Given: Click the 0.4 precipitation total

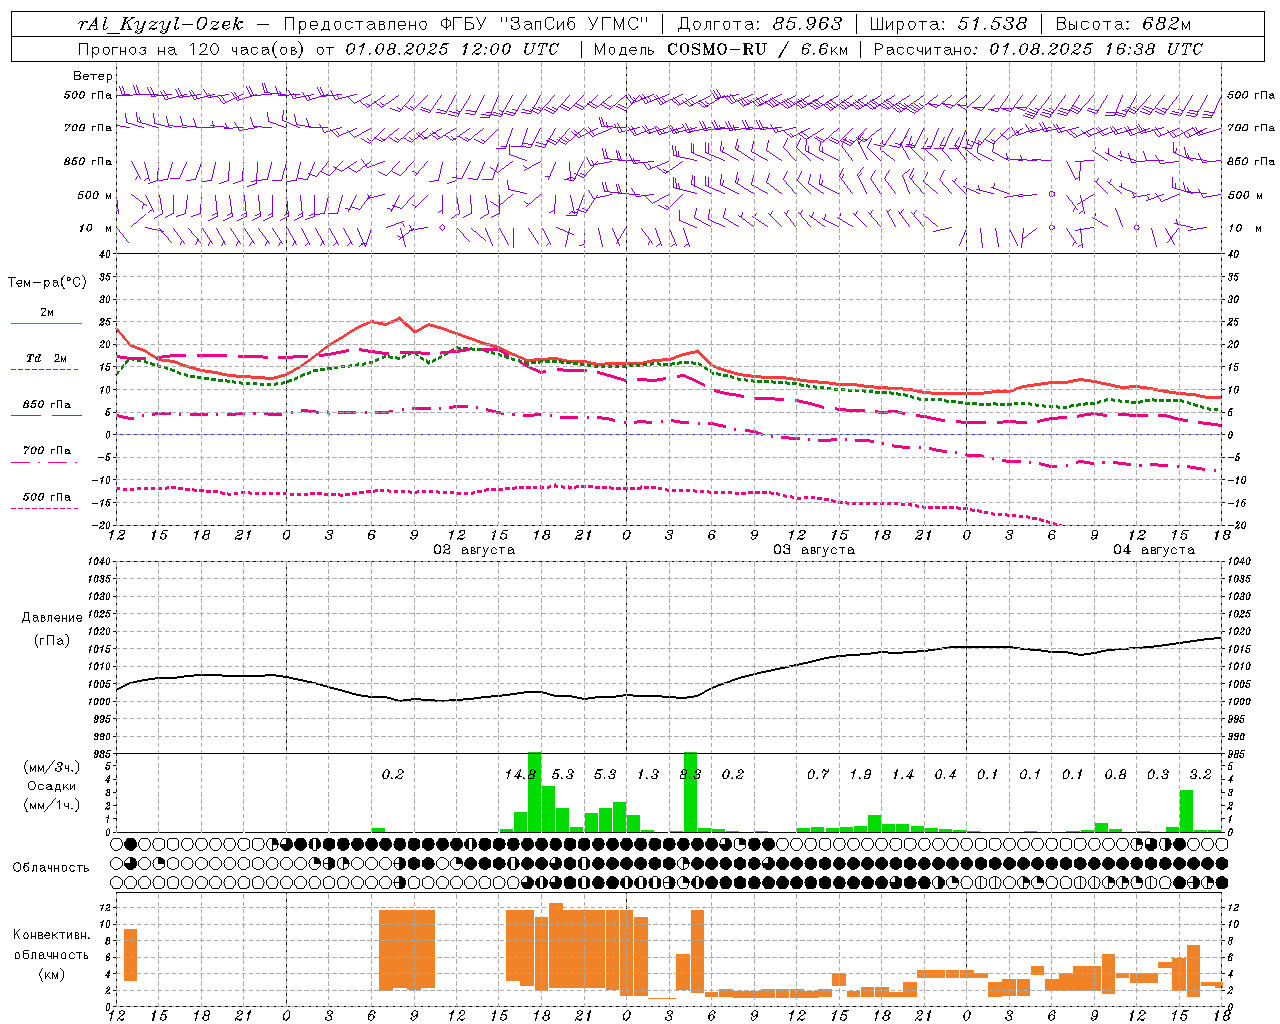Looking at the screenshot, I should (945, 774).
